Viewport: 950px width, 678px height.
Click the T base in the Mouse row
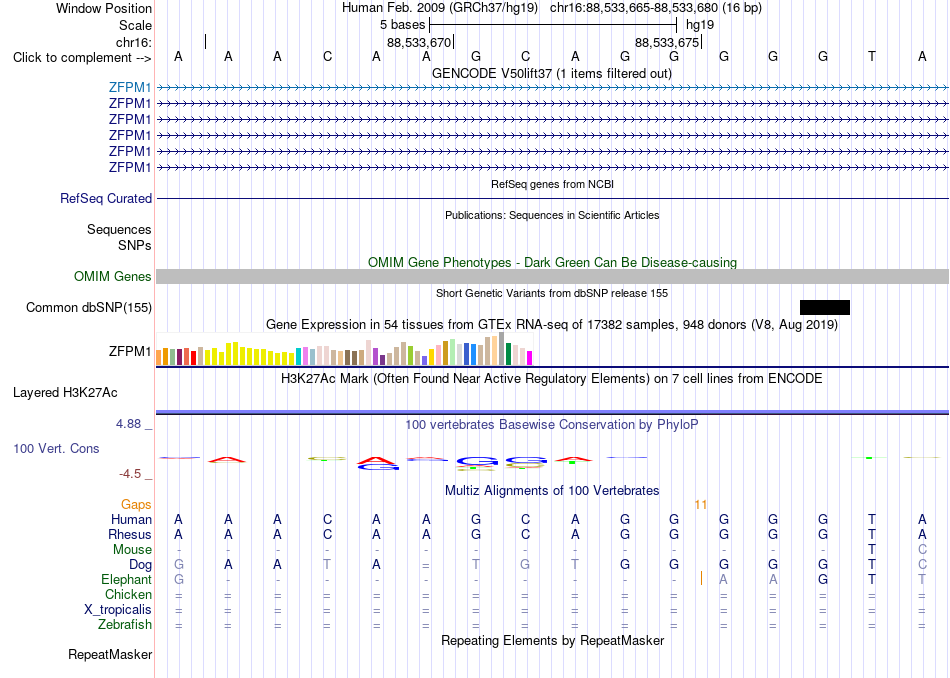(872, 550)
